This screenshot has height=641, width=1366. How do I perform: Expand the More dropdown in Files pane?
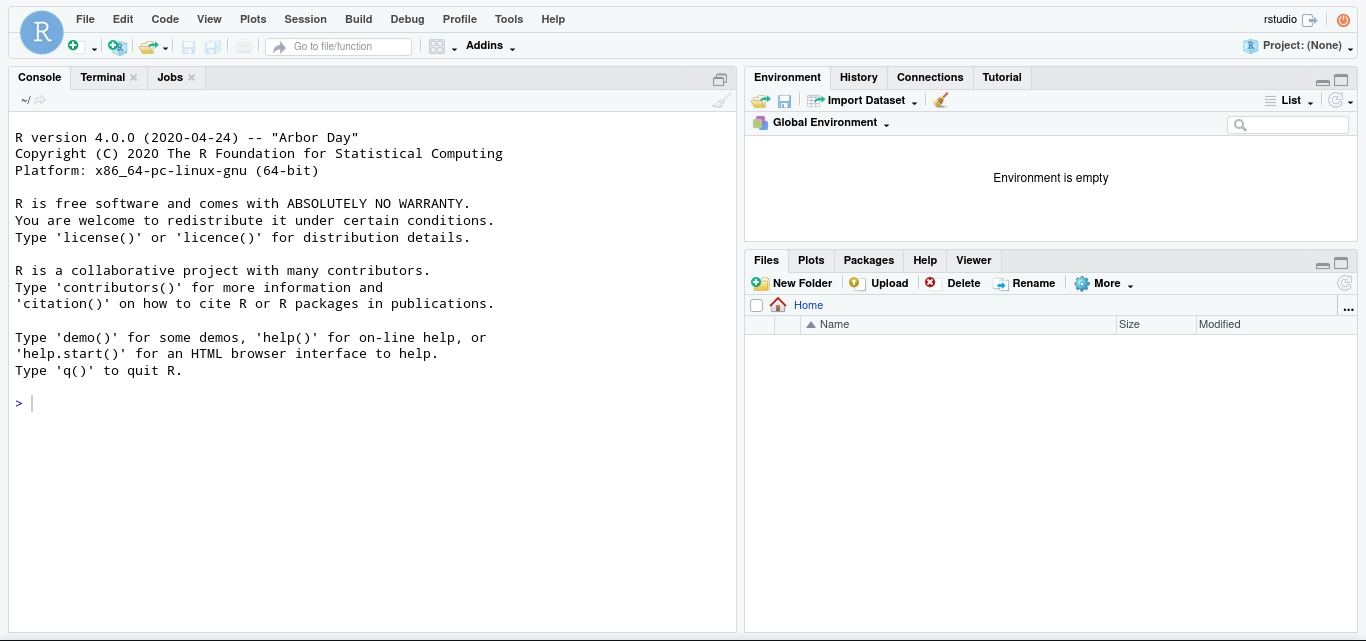tap(1104, 283)
